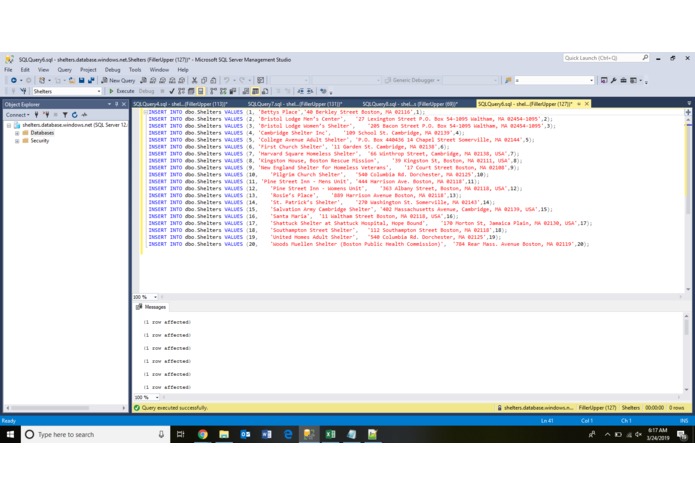Viewport: 695px width, 494px height.
Task: Open Messages pane zoom 100 % dropdown
Action: (156, 397)
